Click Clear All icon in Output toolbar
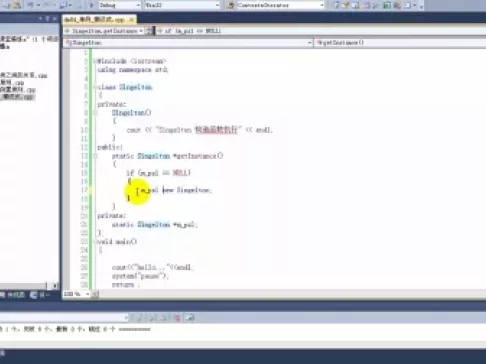486x364 pixels. 177,318
